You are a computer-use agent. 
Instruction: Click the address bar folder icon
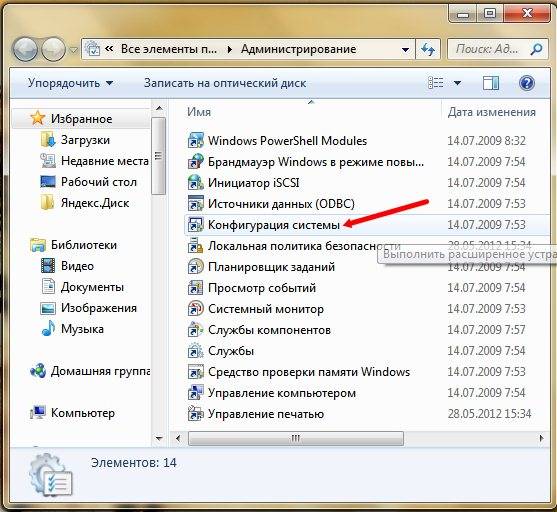93,49
